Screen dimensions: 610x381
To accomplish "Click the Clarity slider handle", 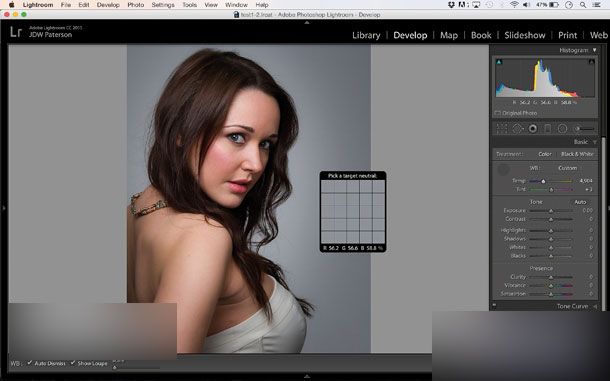I will [551, 277].
